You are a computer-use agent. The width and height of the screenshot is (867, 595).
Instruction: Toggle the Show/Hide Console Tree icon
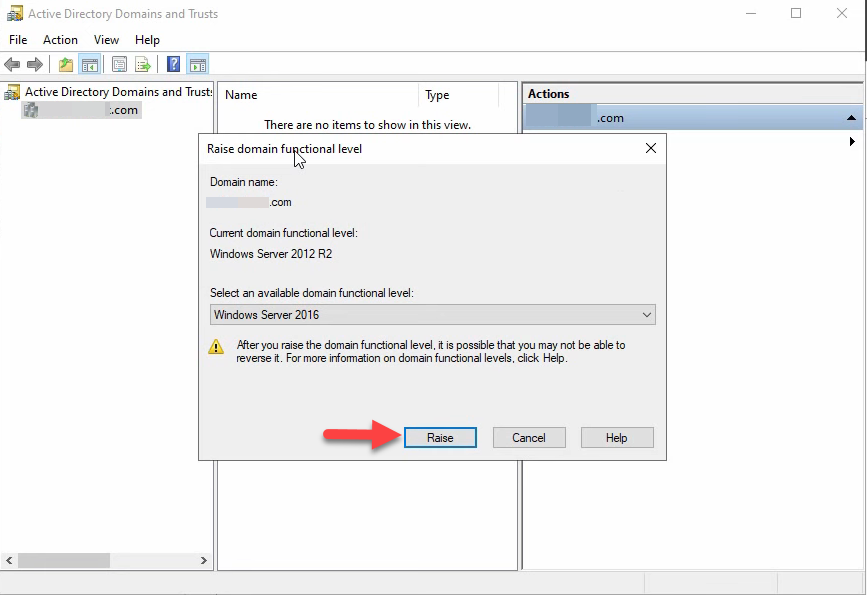pyautogui.click(x=90, y=65)
